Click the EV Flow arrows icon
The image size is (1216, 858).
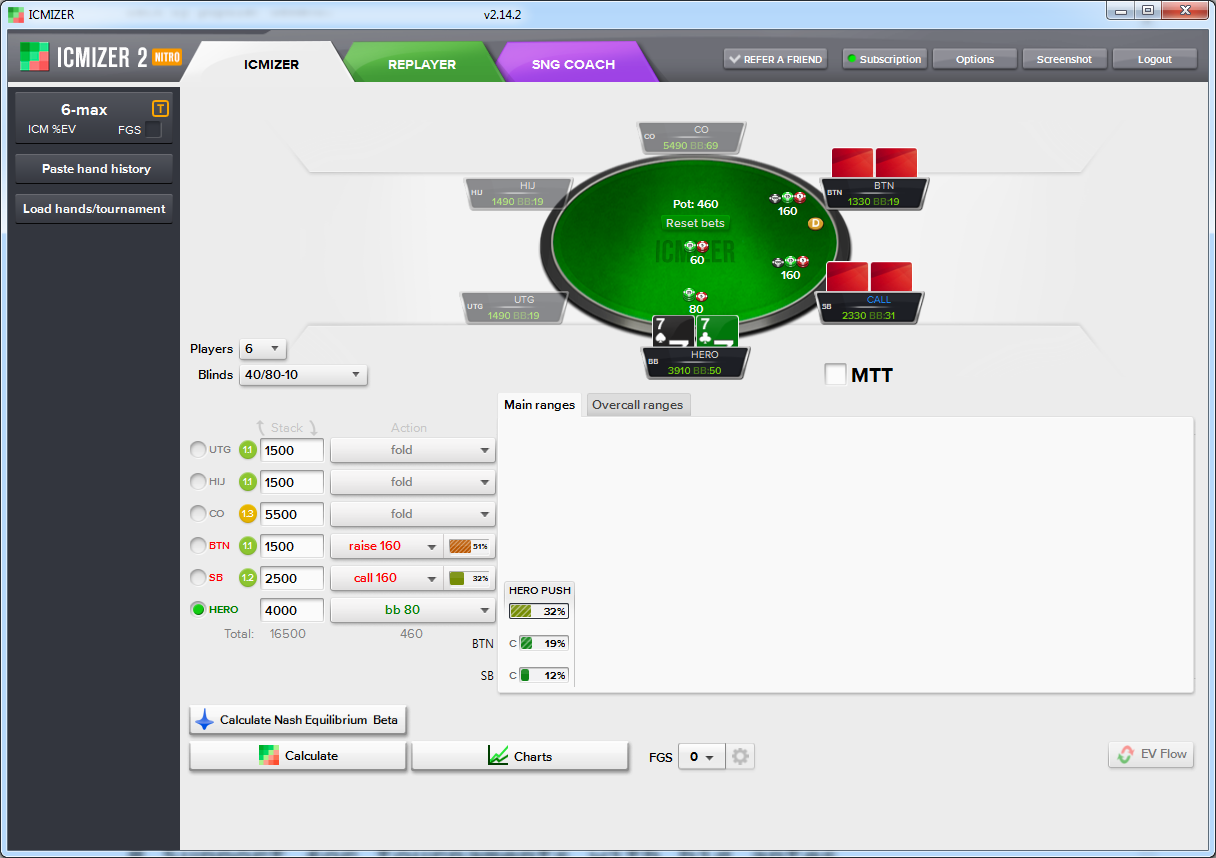click(x=1126, y=754)
